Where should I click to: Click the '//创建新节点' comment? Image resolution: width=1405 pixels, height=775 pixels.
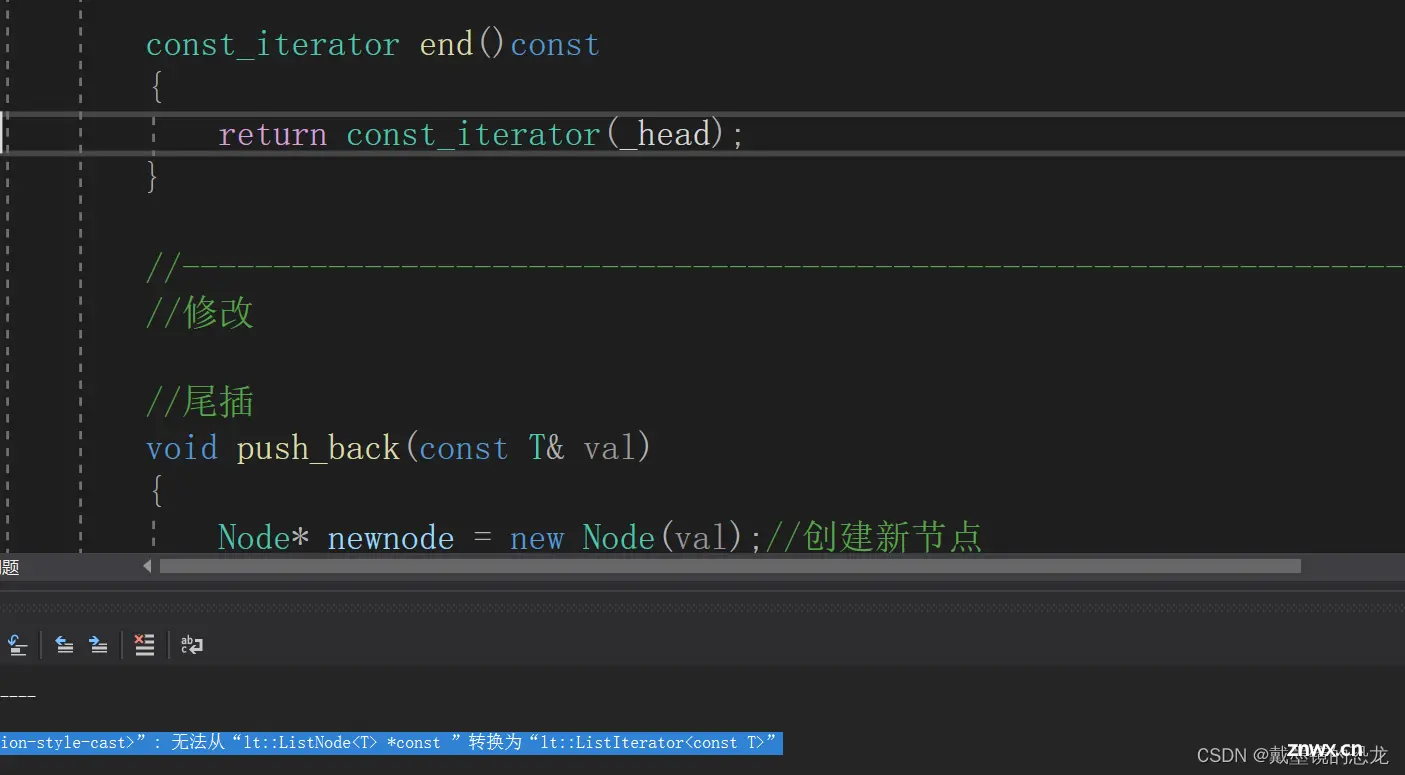pyautogui.click(x=874, y=537)
